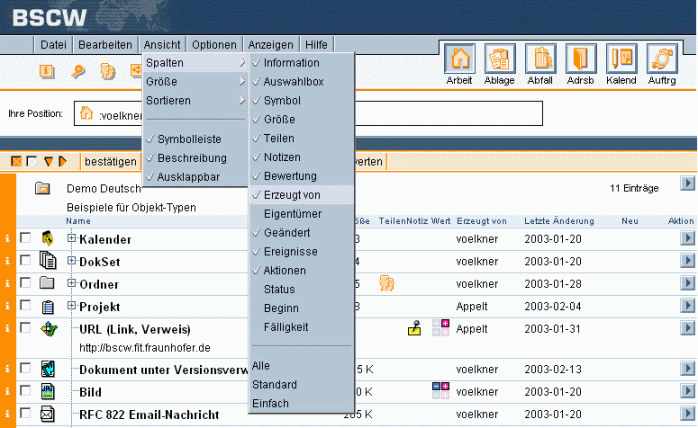Open action menu for Kalender row
The width and height of the screenshot is (698, 428).
pos(686,238)
